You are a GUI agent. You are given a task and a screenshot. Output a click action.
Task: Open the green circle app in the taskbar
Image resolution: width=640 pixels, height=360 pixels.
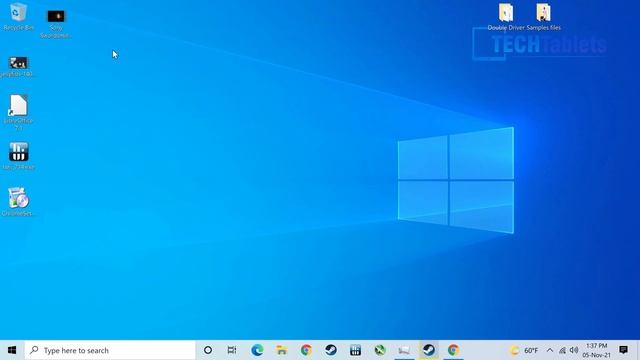[380, 350]
